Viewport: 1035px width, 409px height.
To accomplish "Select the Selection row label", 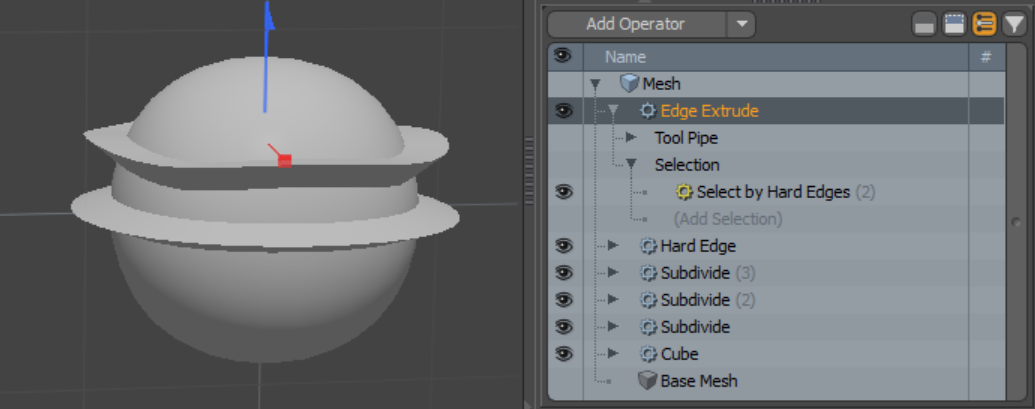I will click(687, 165).
